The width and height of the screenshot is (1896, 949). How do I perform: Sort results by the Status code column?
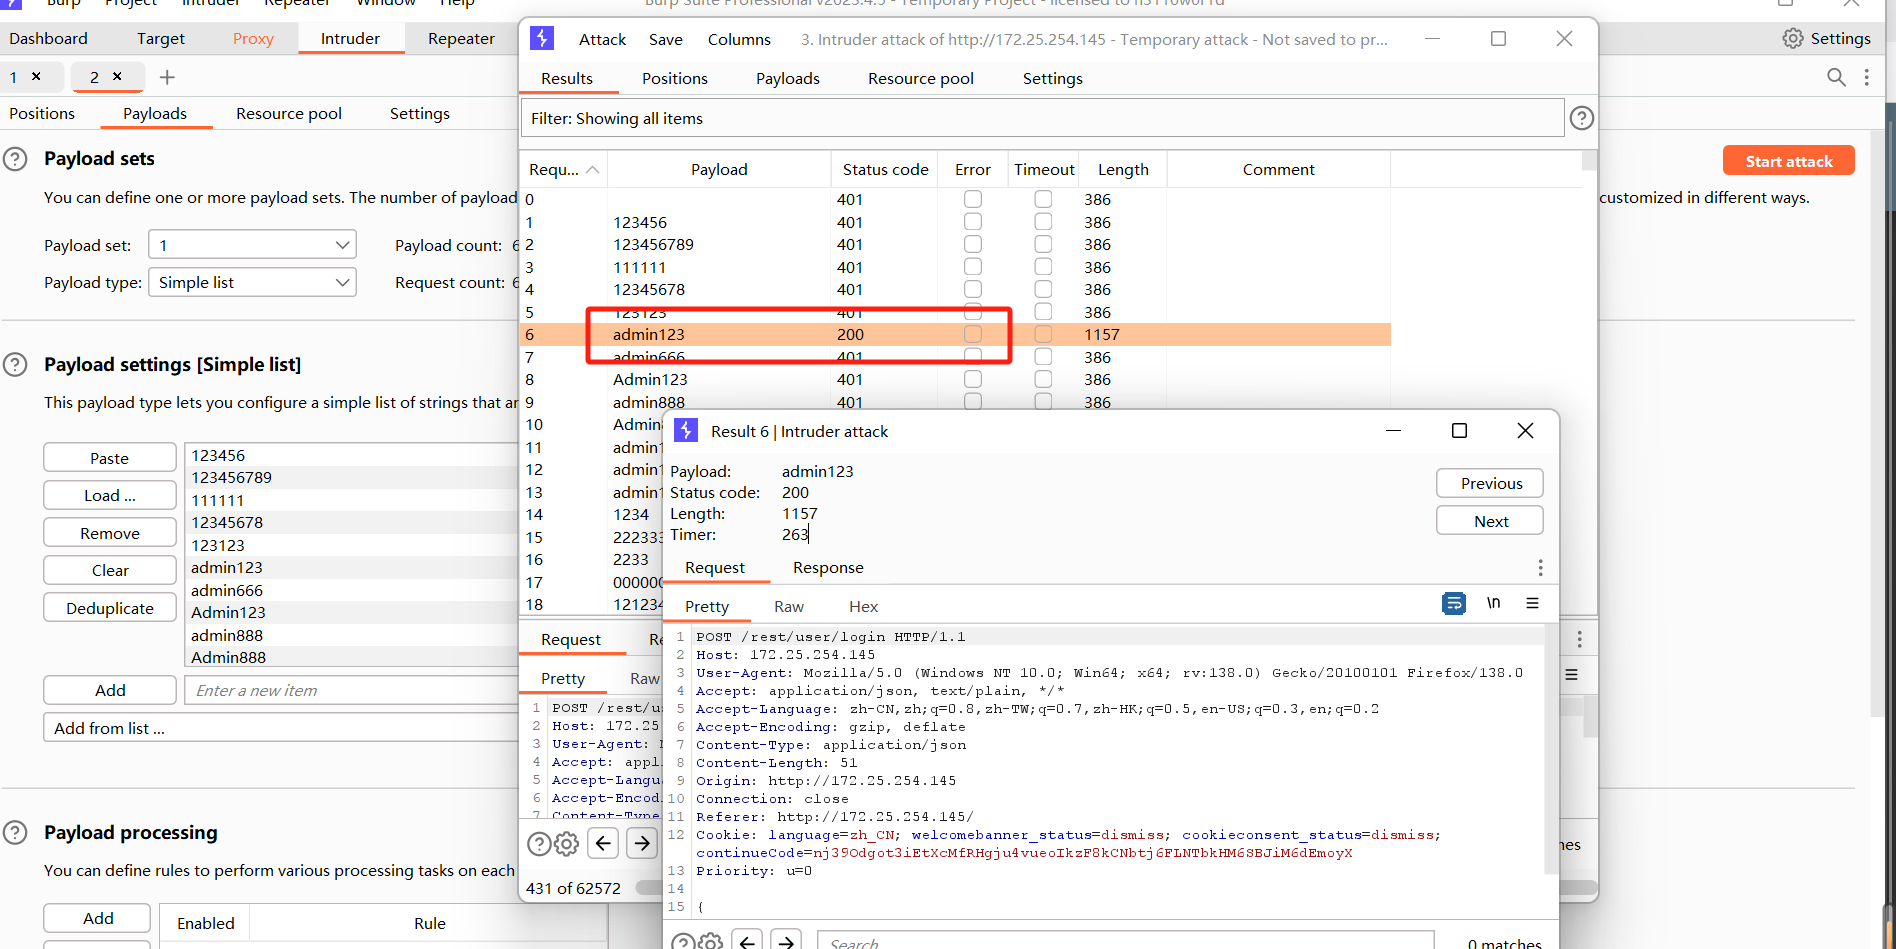click(x=885, y=170)
